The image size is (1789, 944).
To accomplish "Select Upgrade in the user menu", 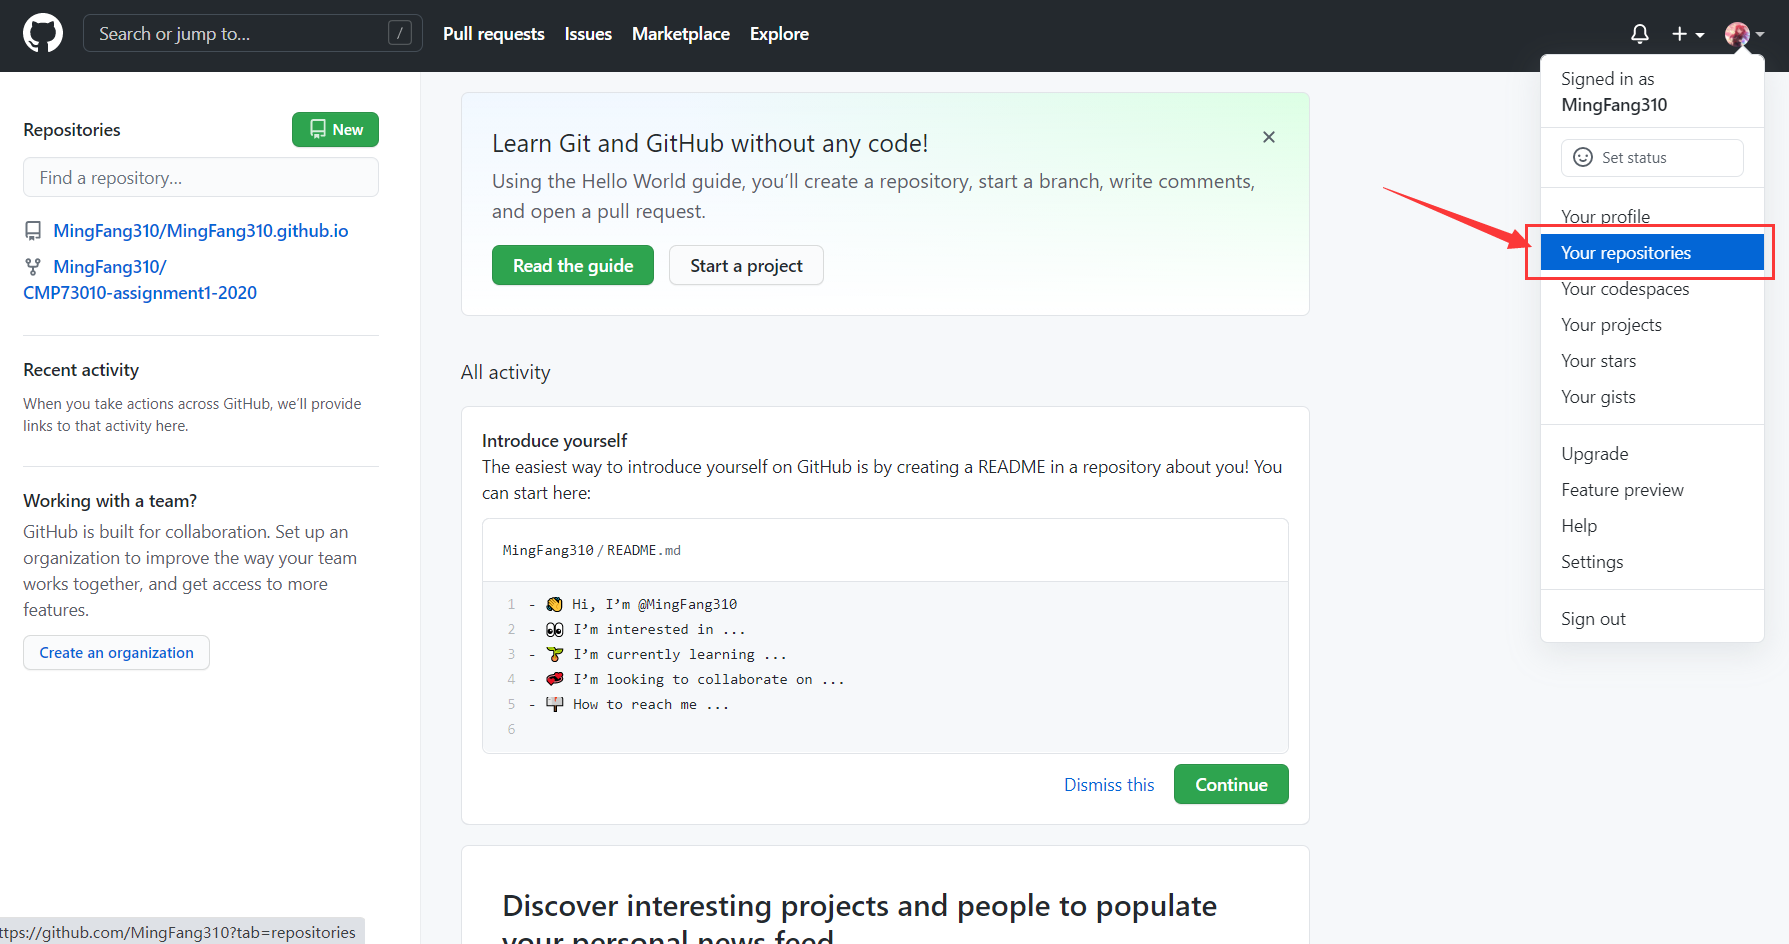I will [x=1652, y=454].
